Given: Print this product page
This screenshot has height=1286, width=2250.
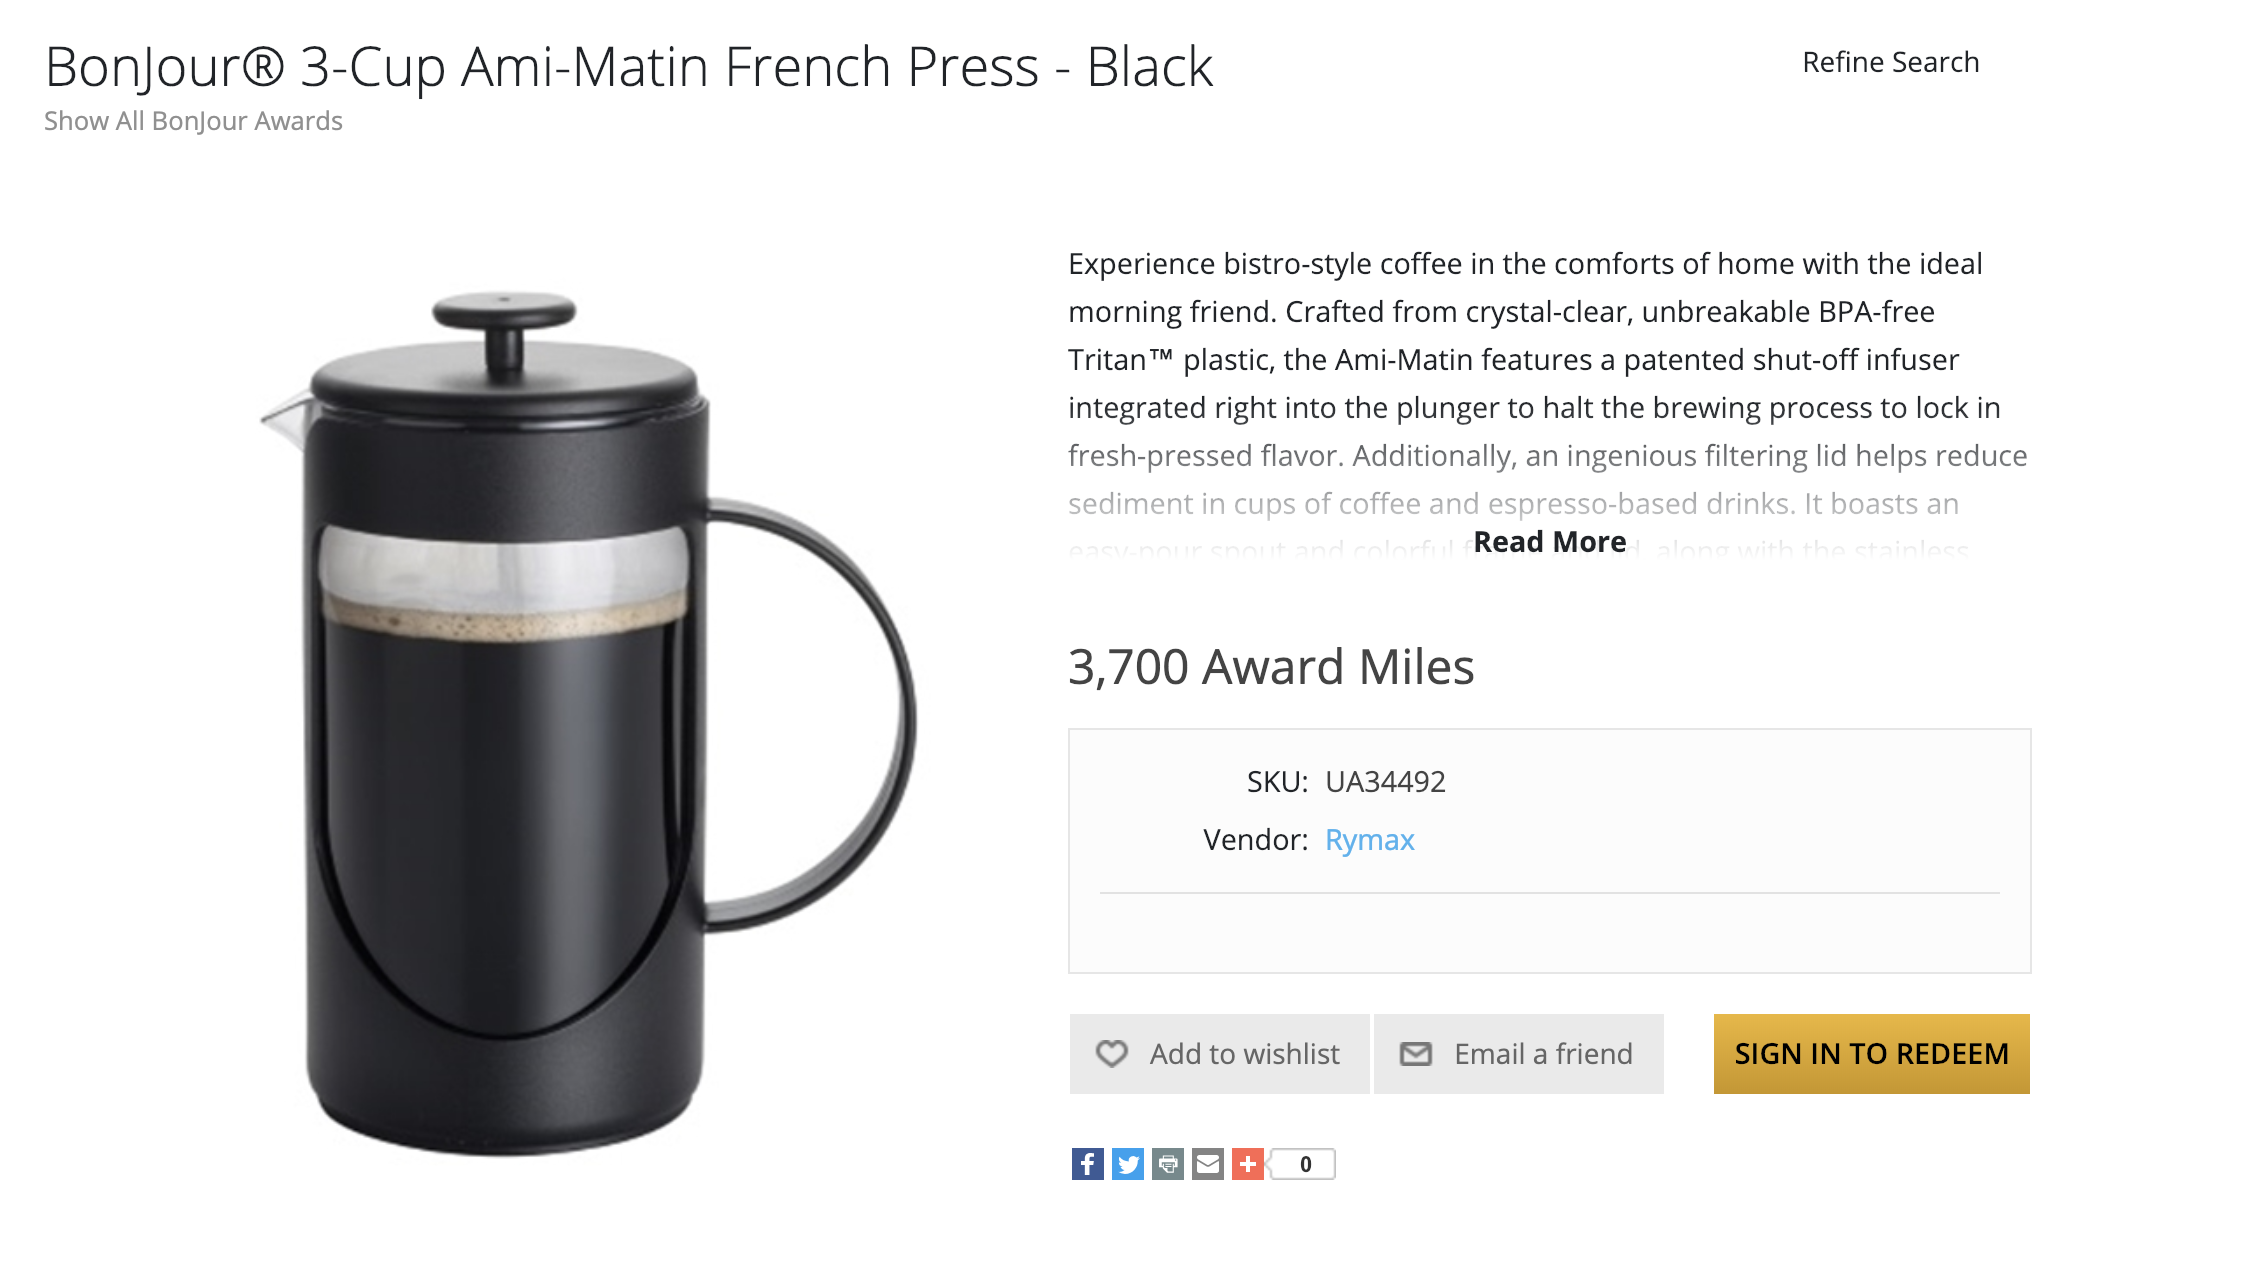Looking at the screenshot, I should [1166, 1164].
